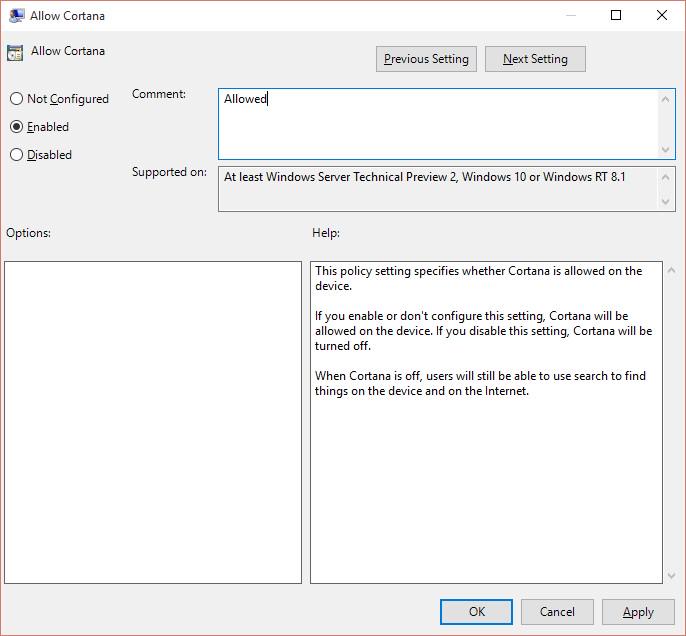
Task: Click the empty Options list box
Action: [153, 422]
